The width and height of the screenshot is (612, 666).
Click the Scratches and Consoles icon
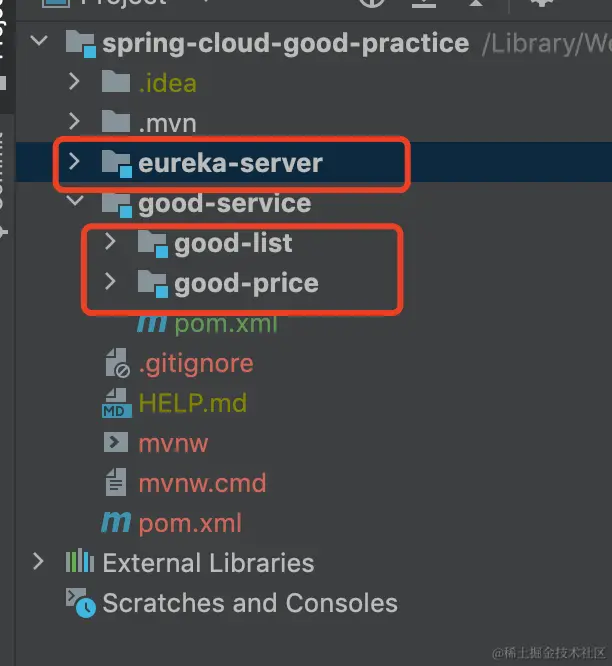click(x=81, y=603)
